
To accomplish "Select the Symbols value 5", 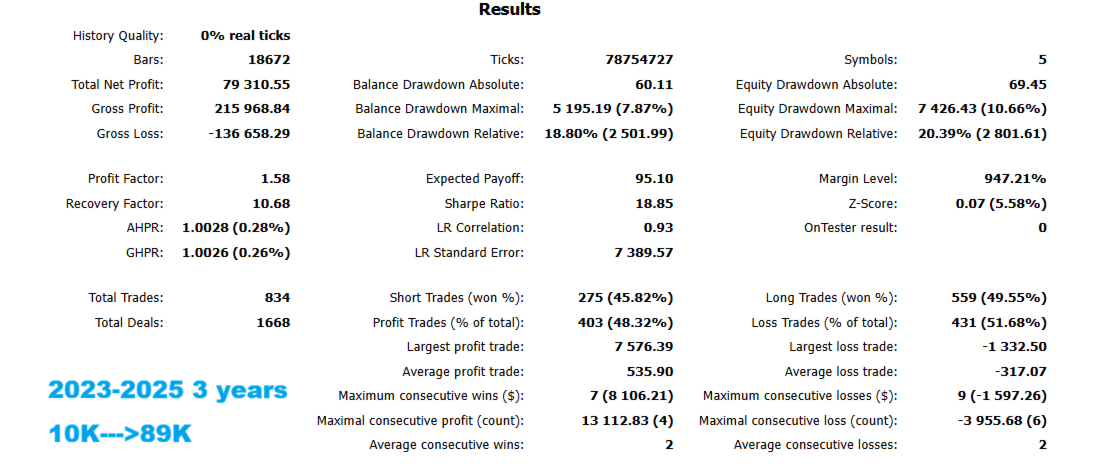I will [1042, 61].
